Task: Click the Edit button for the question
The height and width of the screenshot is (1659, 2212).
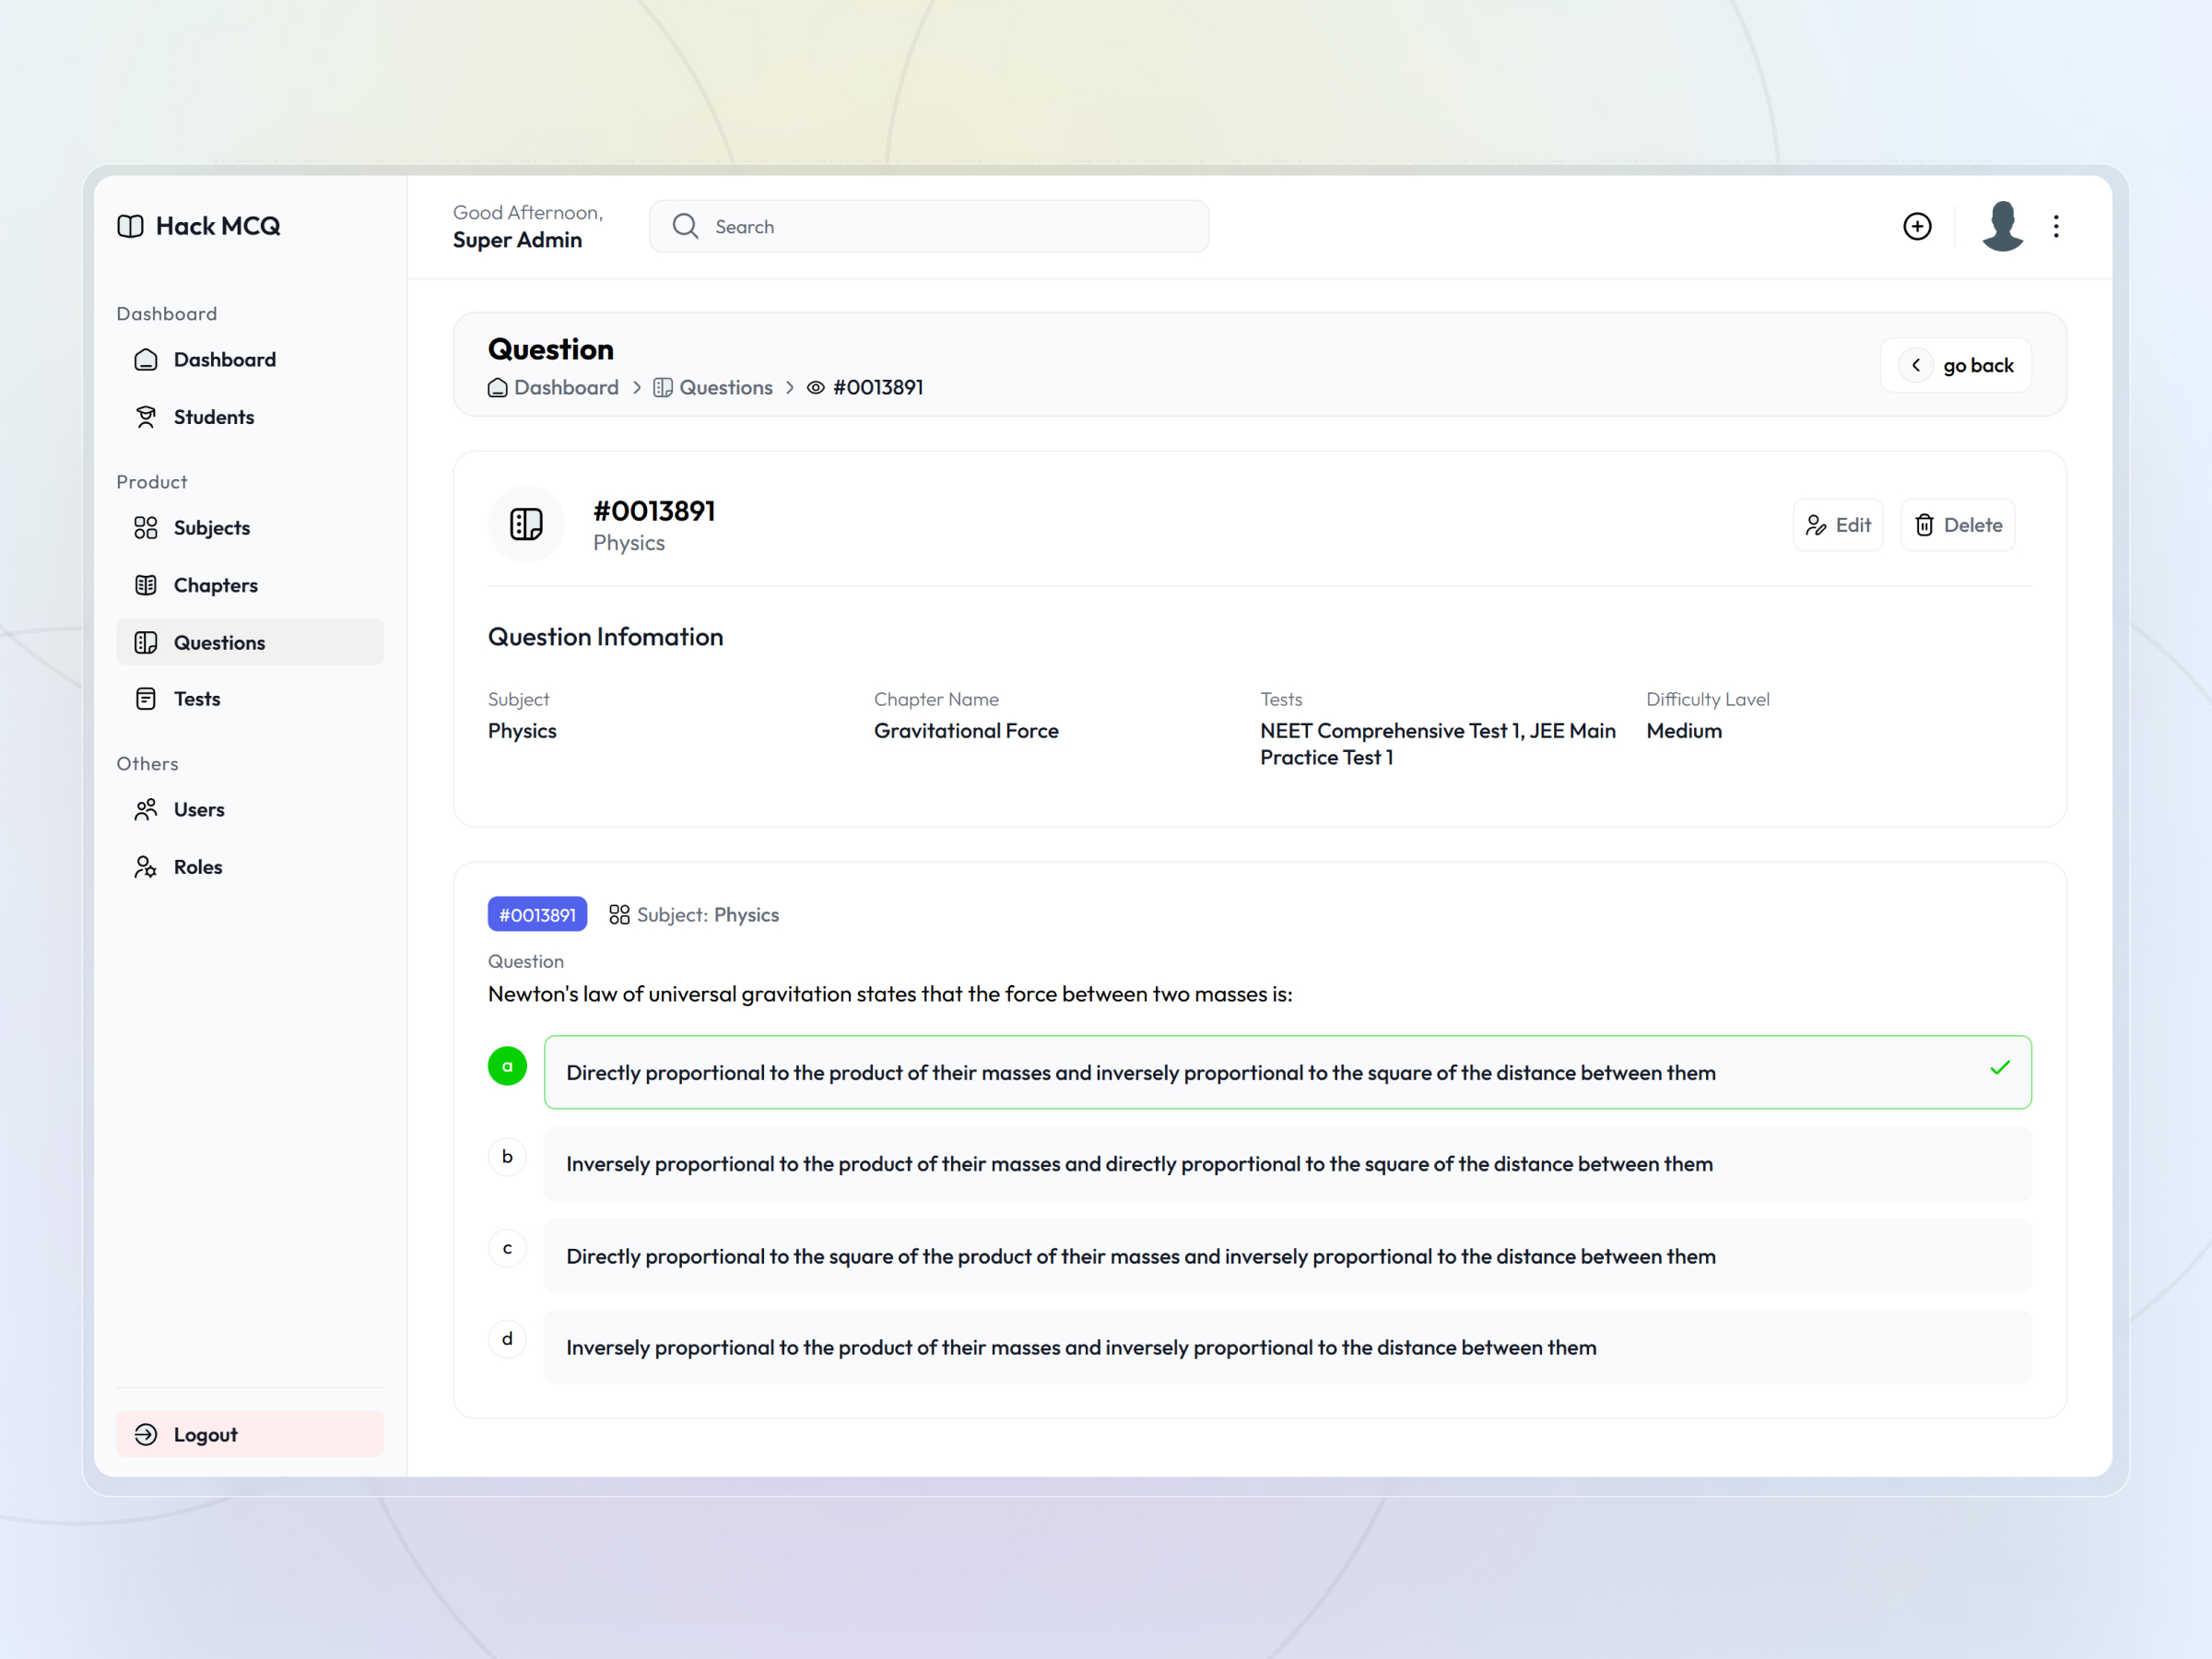Action: [x=1838, y=524]
